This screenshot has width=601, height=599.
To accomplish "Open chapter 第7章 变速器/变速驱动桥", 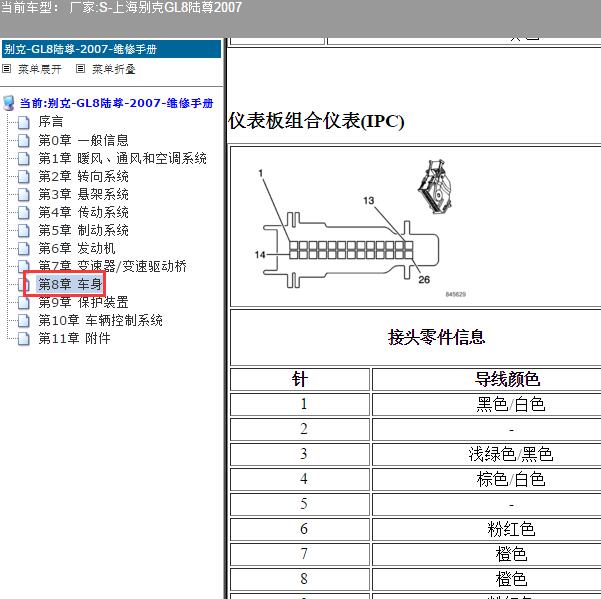I will pyautogui.click(x=113, y=266).
